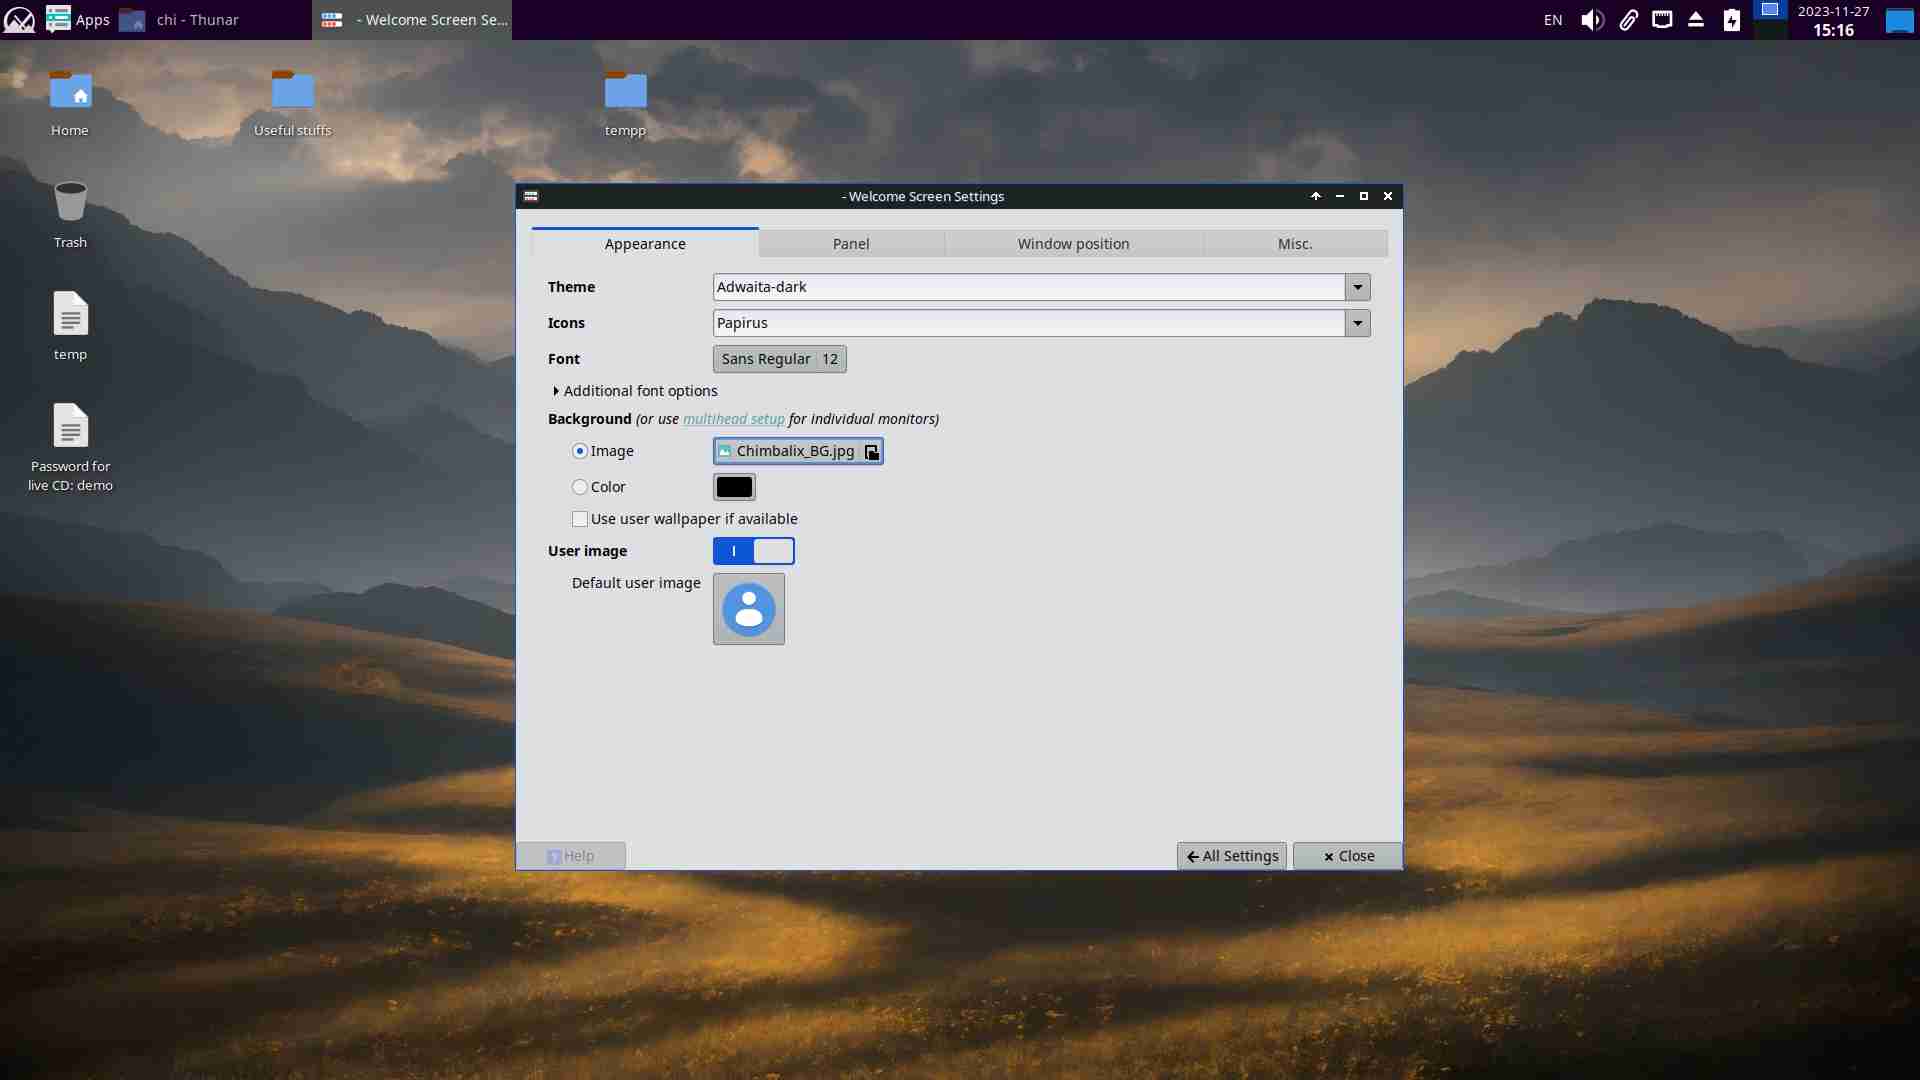Image resolution: width=1920 pixels, height=1080 pixels.
Task: Toggle the User image switch
Action: (x=753, y=551)
